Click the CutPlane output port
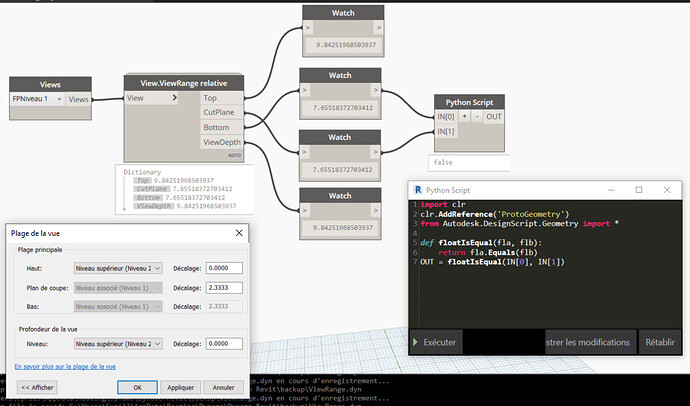Viewport: 690px width, 406px height. [x=221, y=113]
